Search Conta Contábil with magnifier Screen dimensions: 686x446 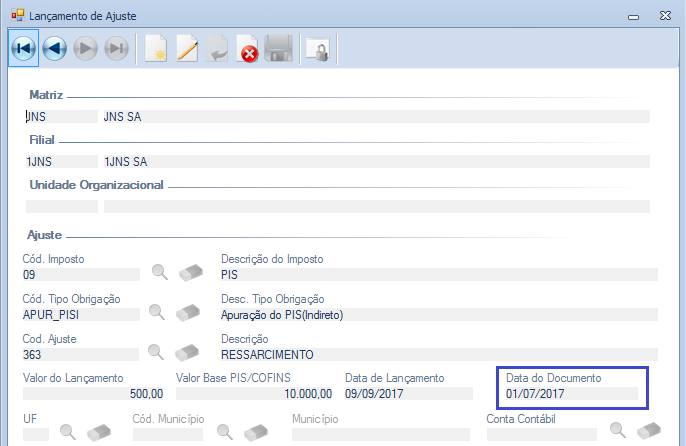coord(618,430)
